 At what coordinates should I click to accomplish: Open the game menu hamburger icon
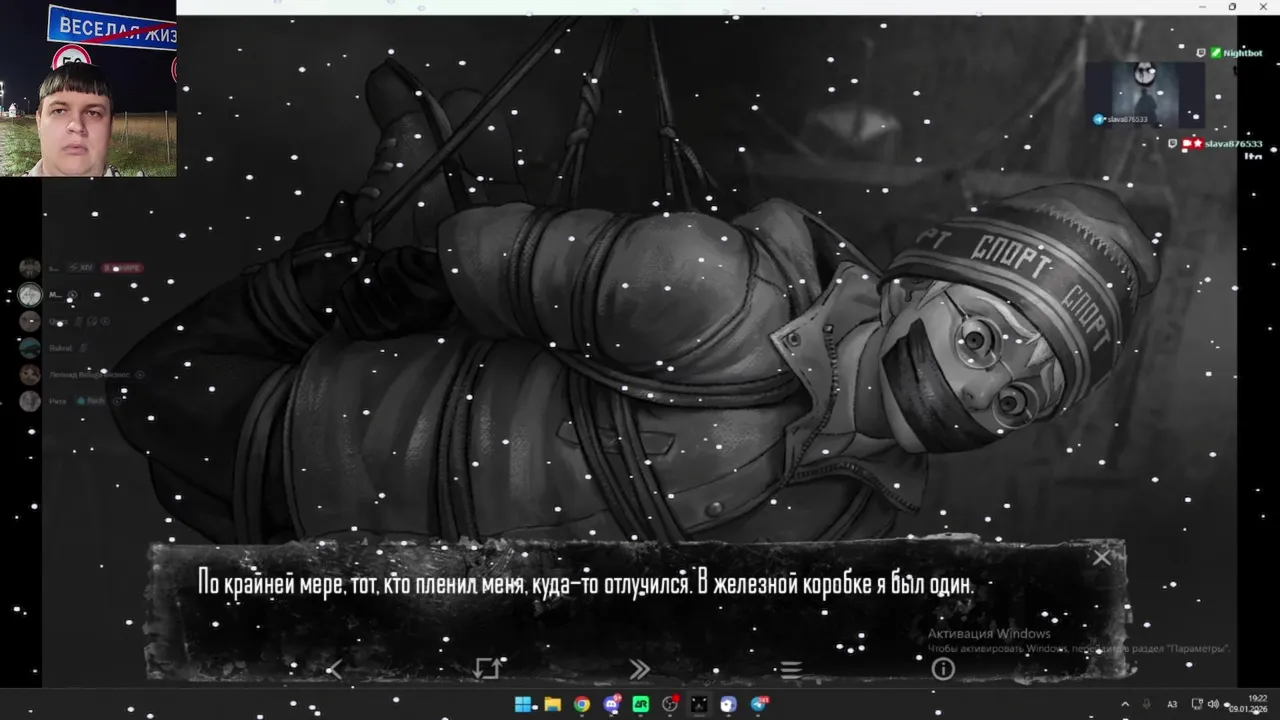coord(791,670)
